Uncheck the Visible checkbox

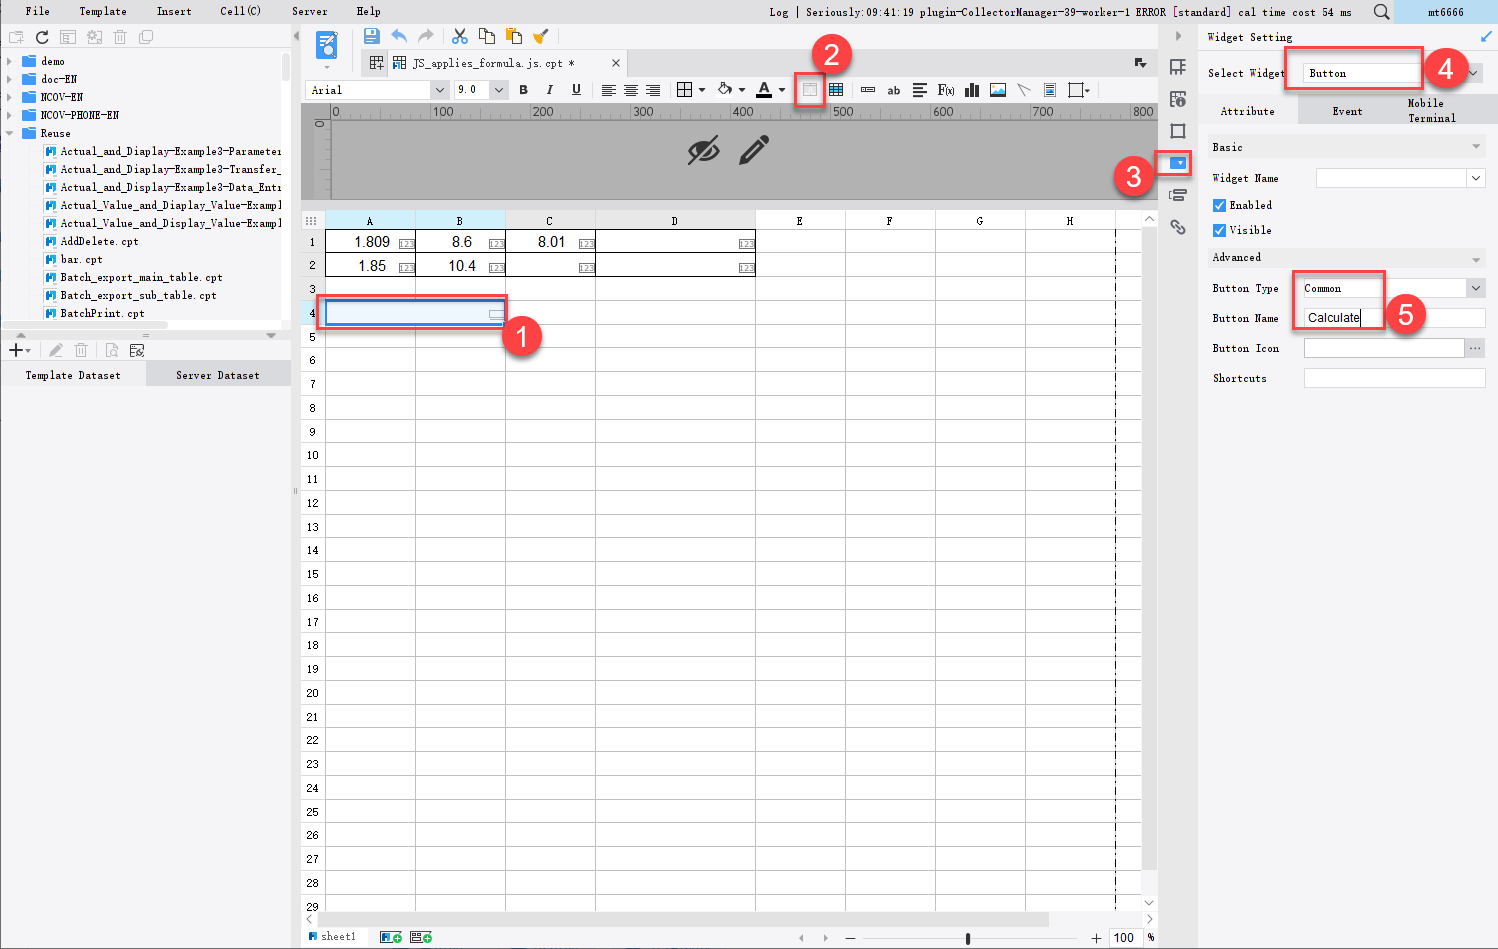(x=1219, y=230)
